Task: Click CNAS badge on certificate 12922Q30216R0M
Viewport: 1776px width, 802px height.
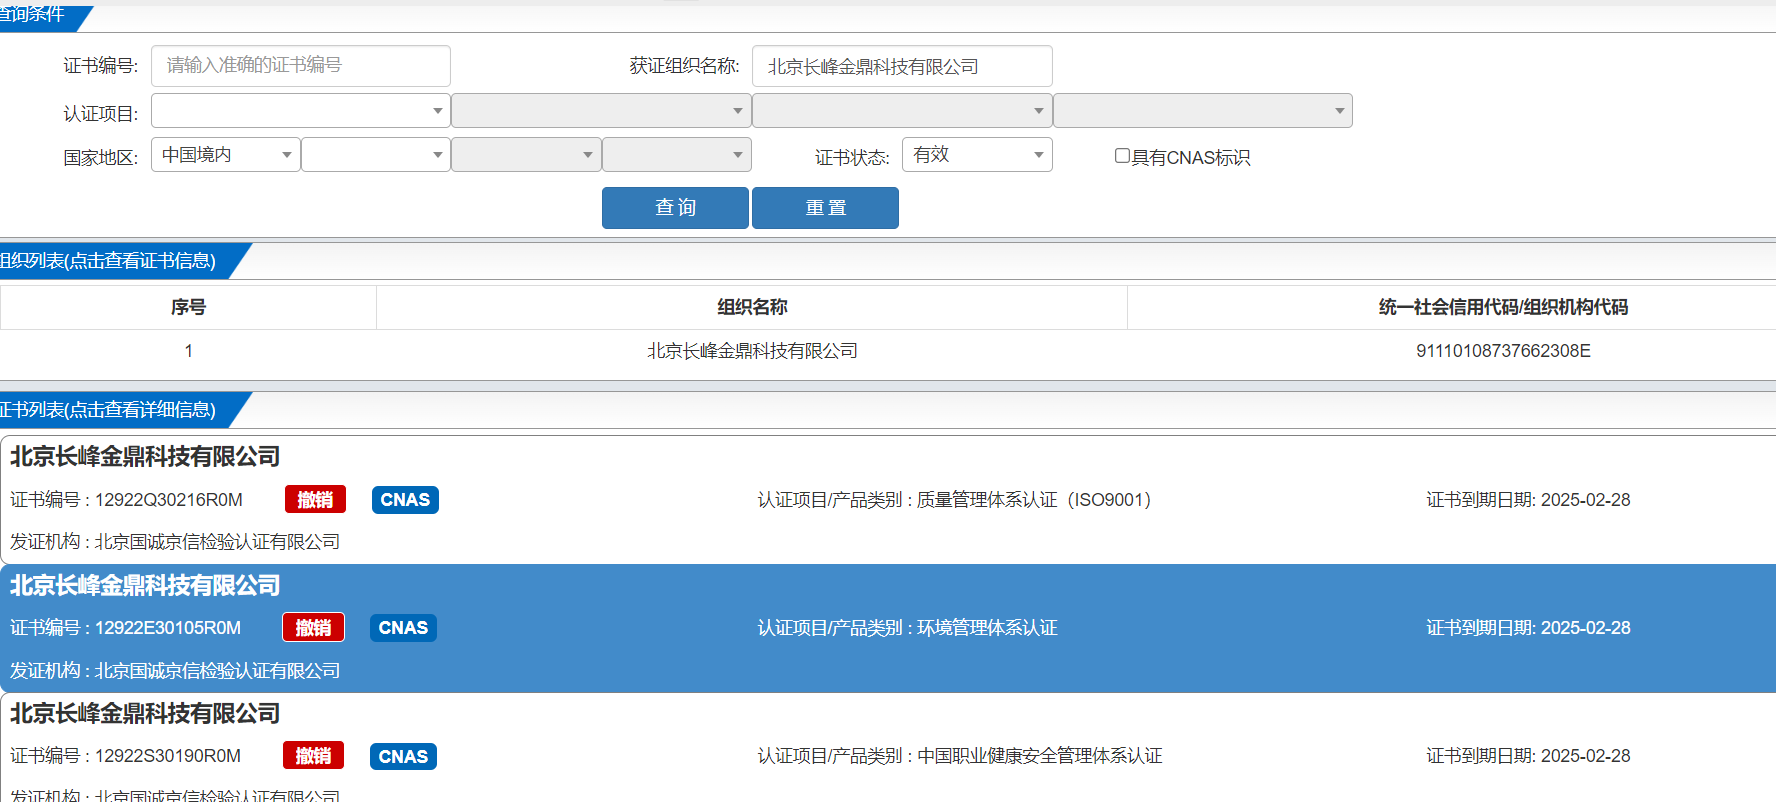Action: coord(405,500)
